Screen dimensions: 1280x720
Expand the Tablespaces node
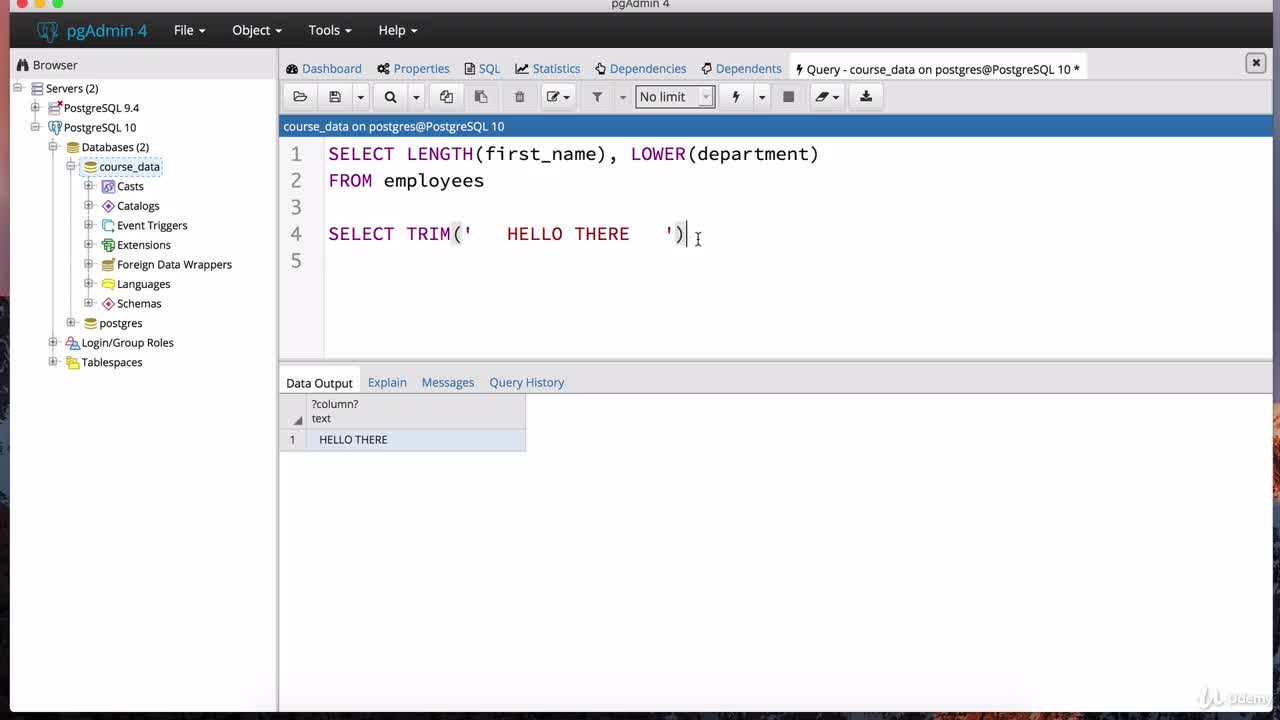(53, 361)
